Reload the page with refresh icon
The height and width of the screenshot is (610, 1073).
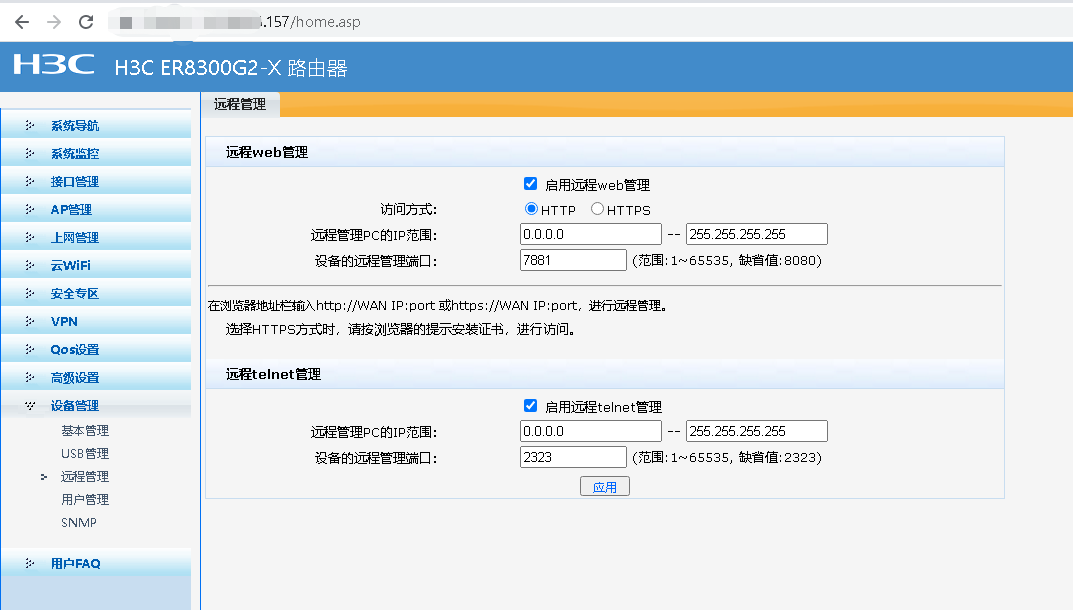click(86, 22)
